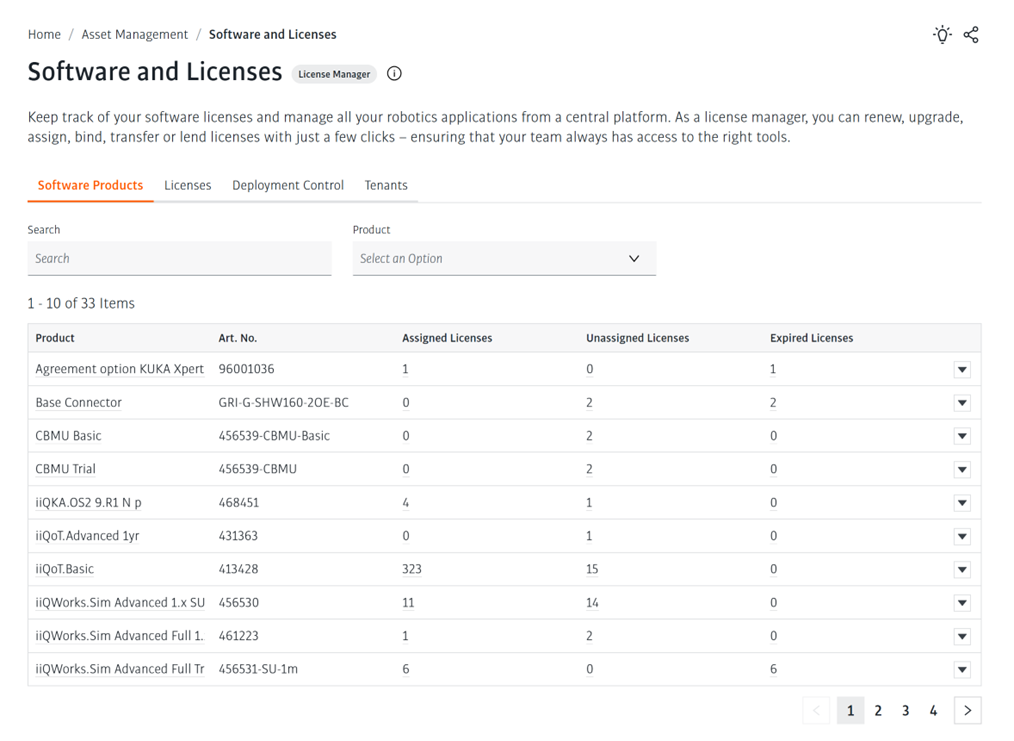Click assigned licenses count 323
Viewport: 1014px width, 741px height.
point(412,570)
